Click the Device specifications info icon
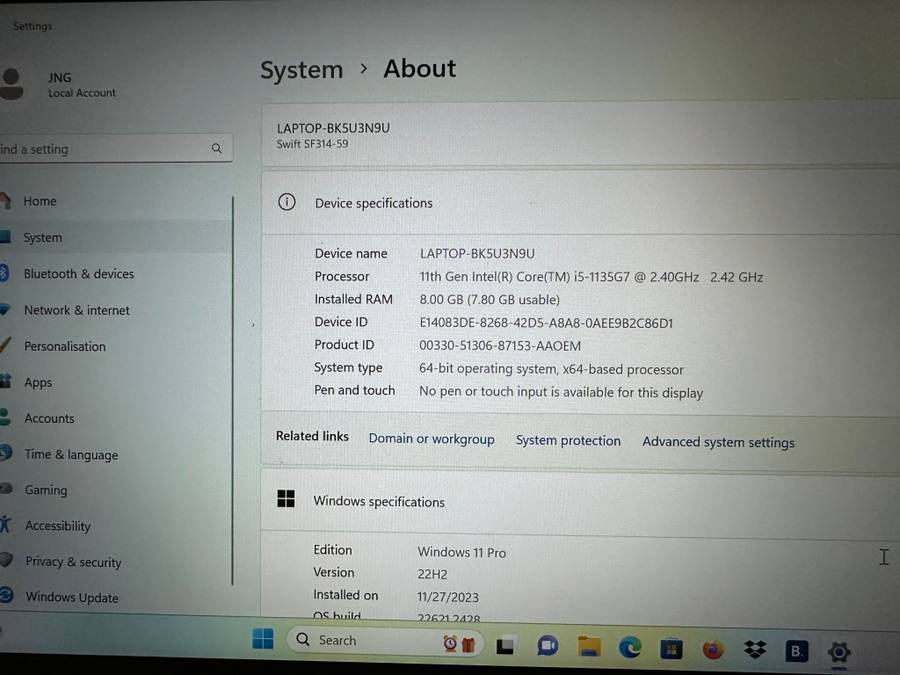The width and height of the screenshot is (900, 675). 287,202
